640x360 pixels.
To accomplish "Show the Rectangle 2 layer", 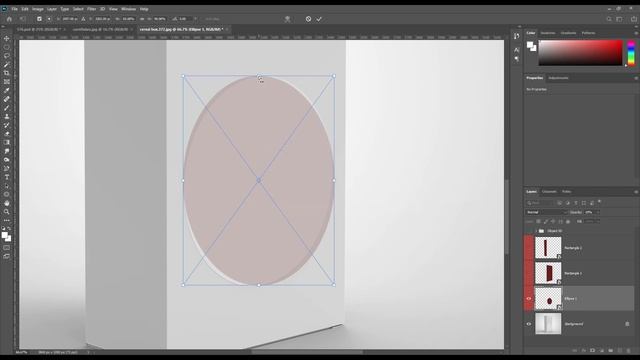I will pyautogui.click(x=529, y=248).
